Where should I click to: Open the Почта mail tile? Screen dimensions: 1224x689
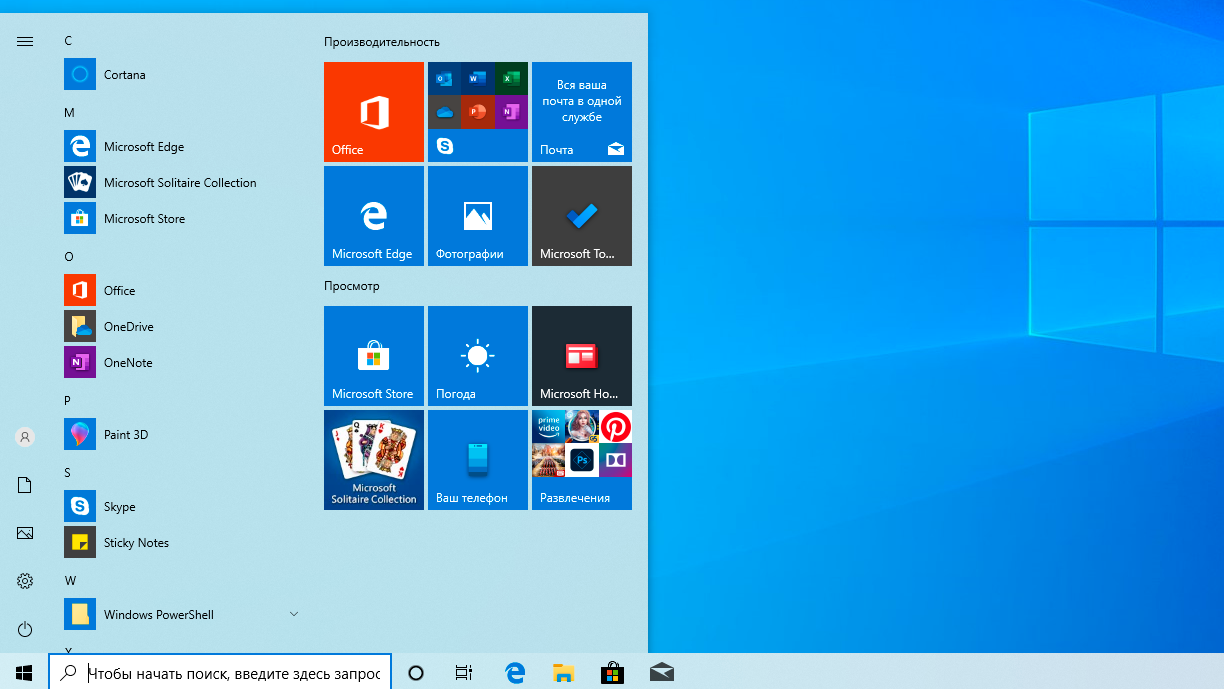point(581,112)
